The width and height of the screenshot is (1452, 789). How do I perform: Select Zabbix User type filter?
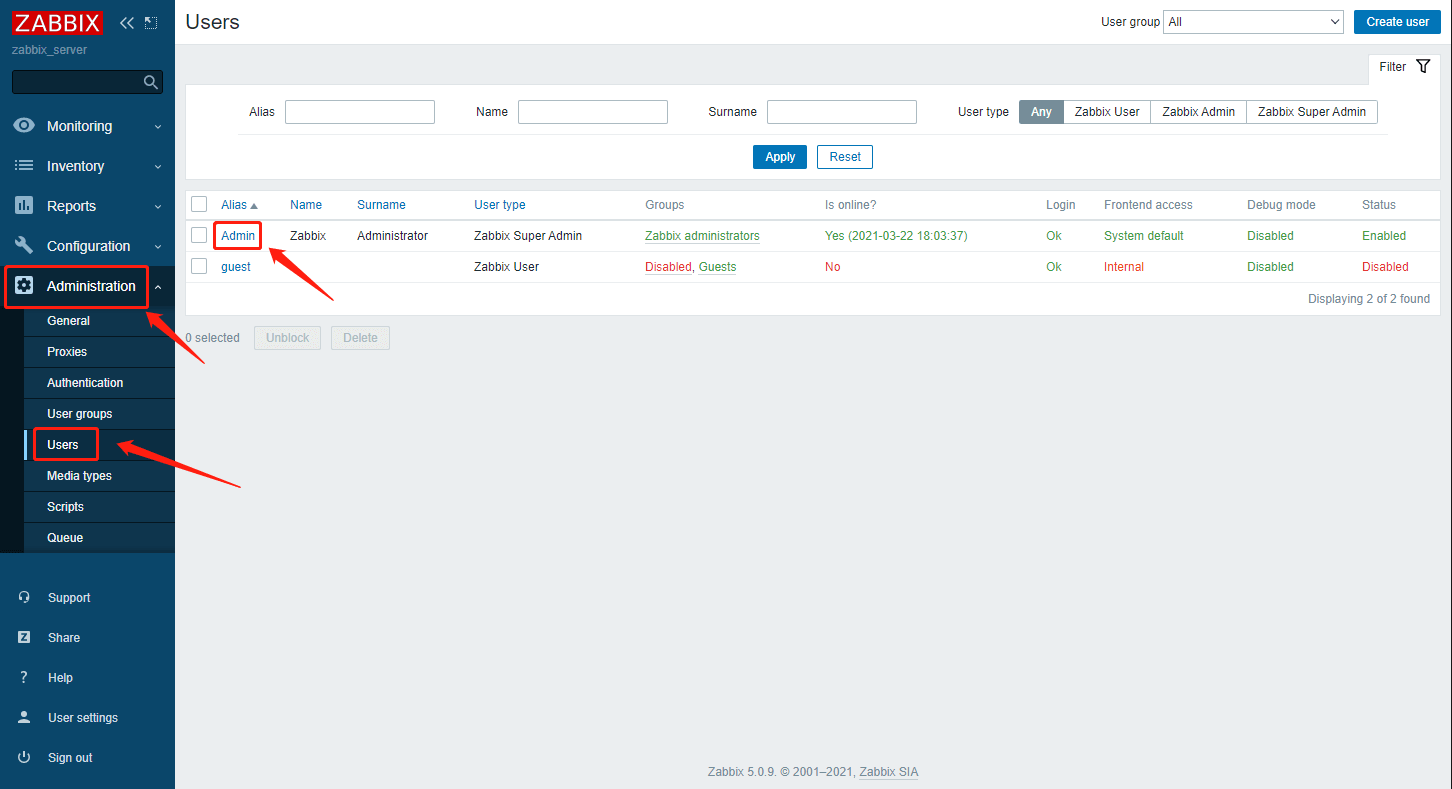(1107, 112)
